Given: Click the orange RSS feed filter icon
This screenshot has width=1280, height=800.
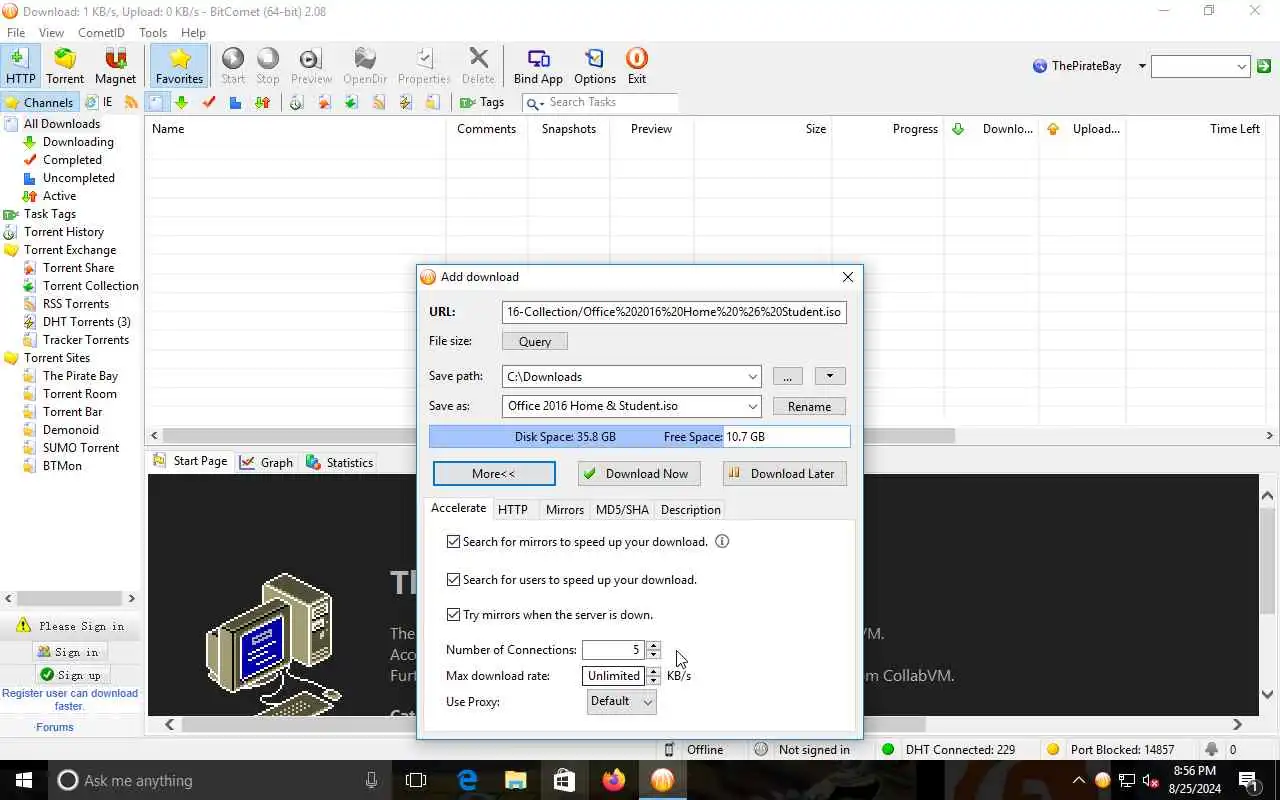Looking at the screenshot, I should [x=131, y=102].
